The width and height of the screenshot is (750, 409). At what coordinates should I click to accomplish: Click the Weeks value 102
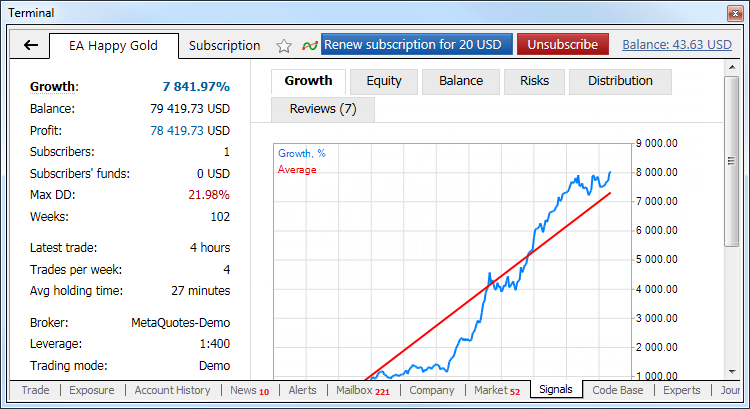coord(221,217)
